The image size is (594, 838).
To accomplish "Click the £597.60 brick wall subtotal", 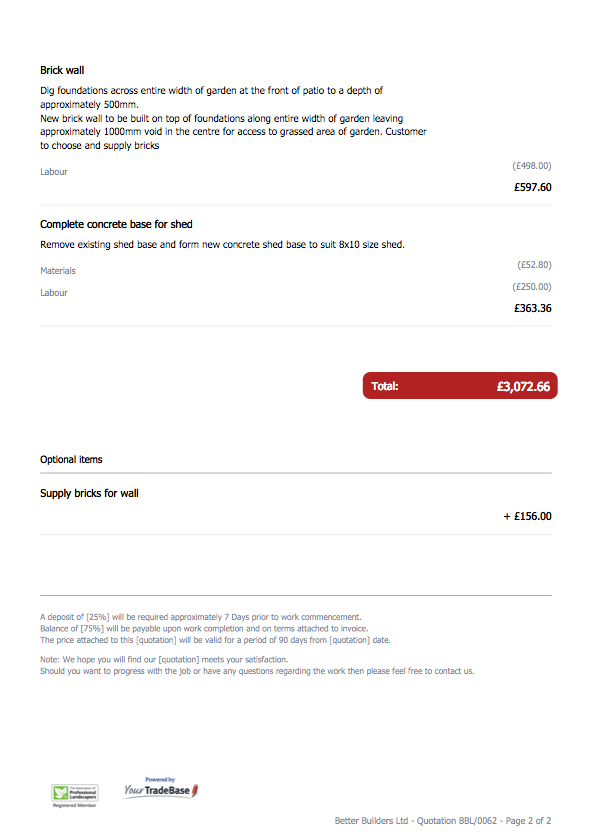I will click(x=533, y=187).
